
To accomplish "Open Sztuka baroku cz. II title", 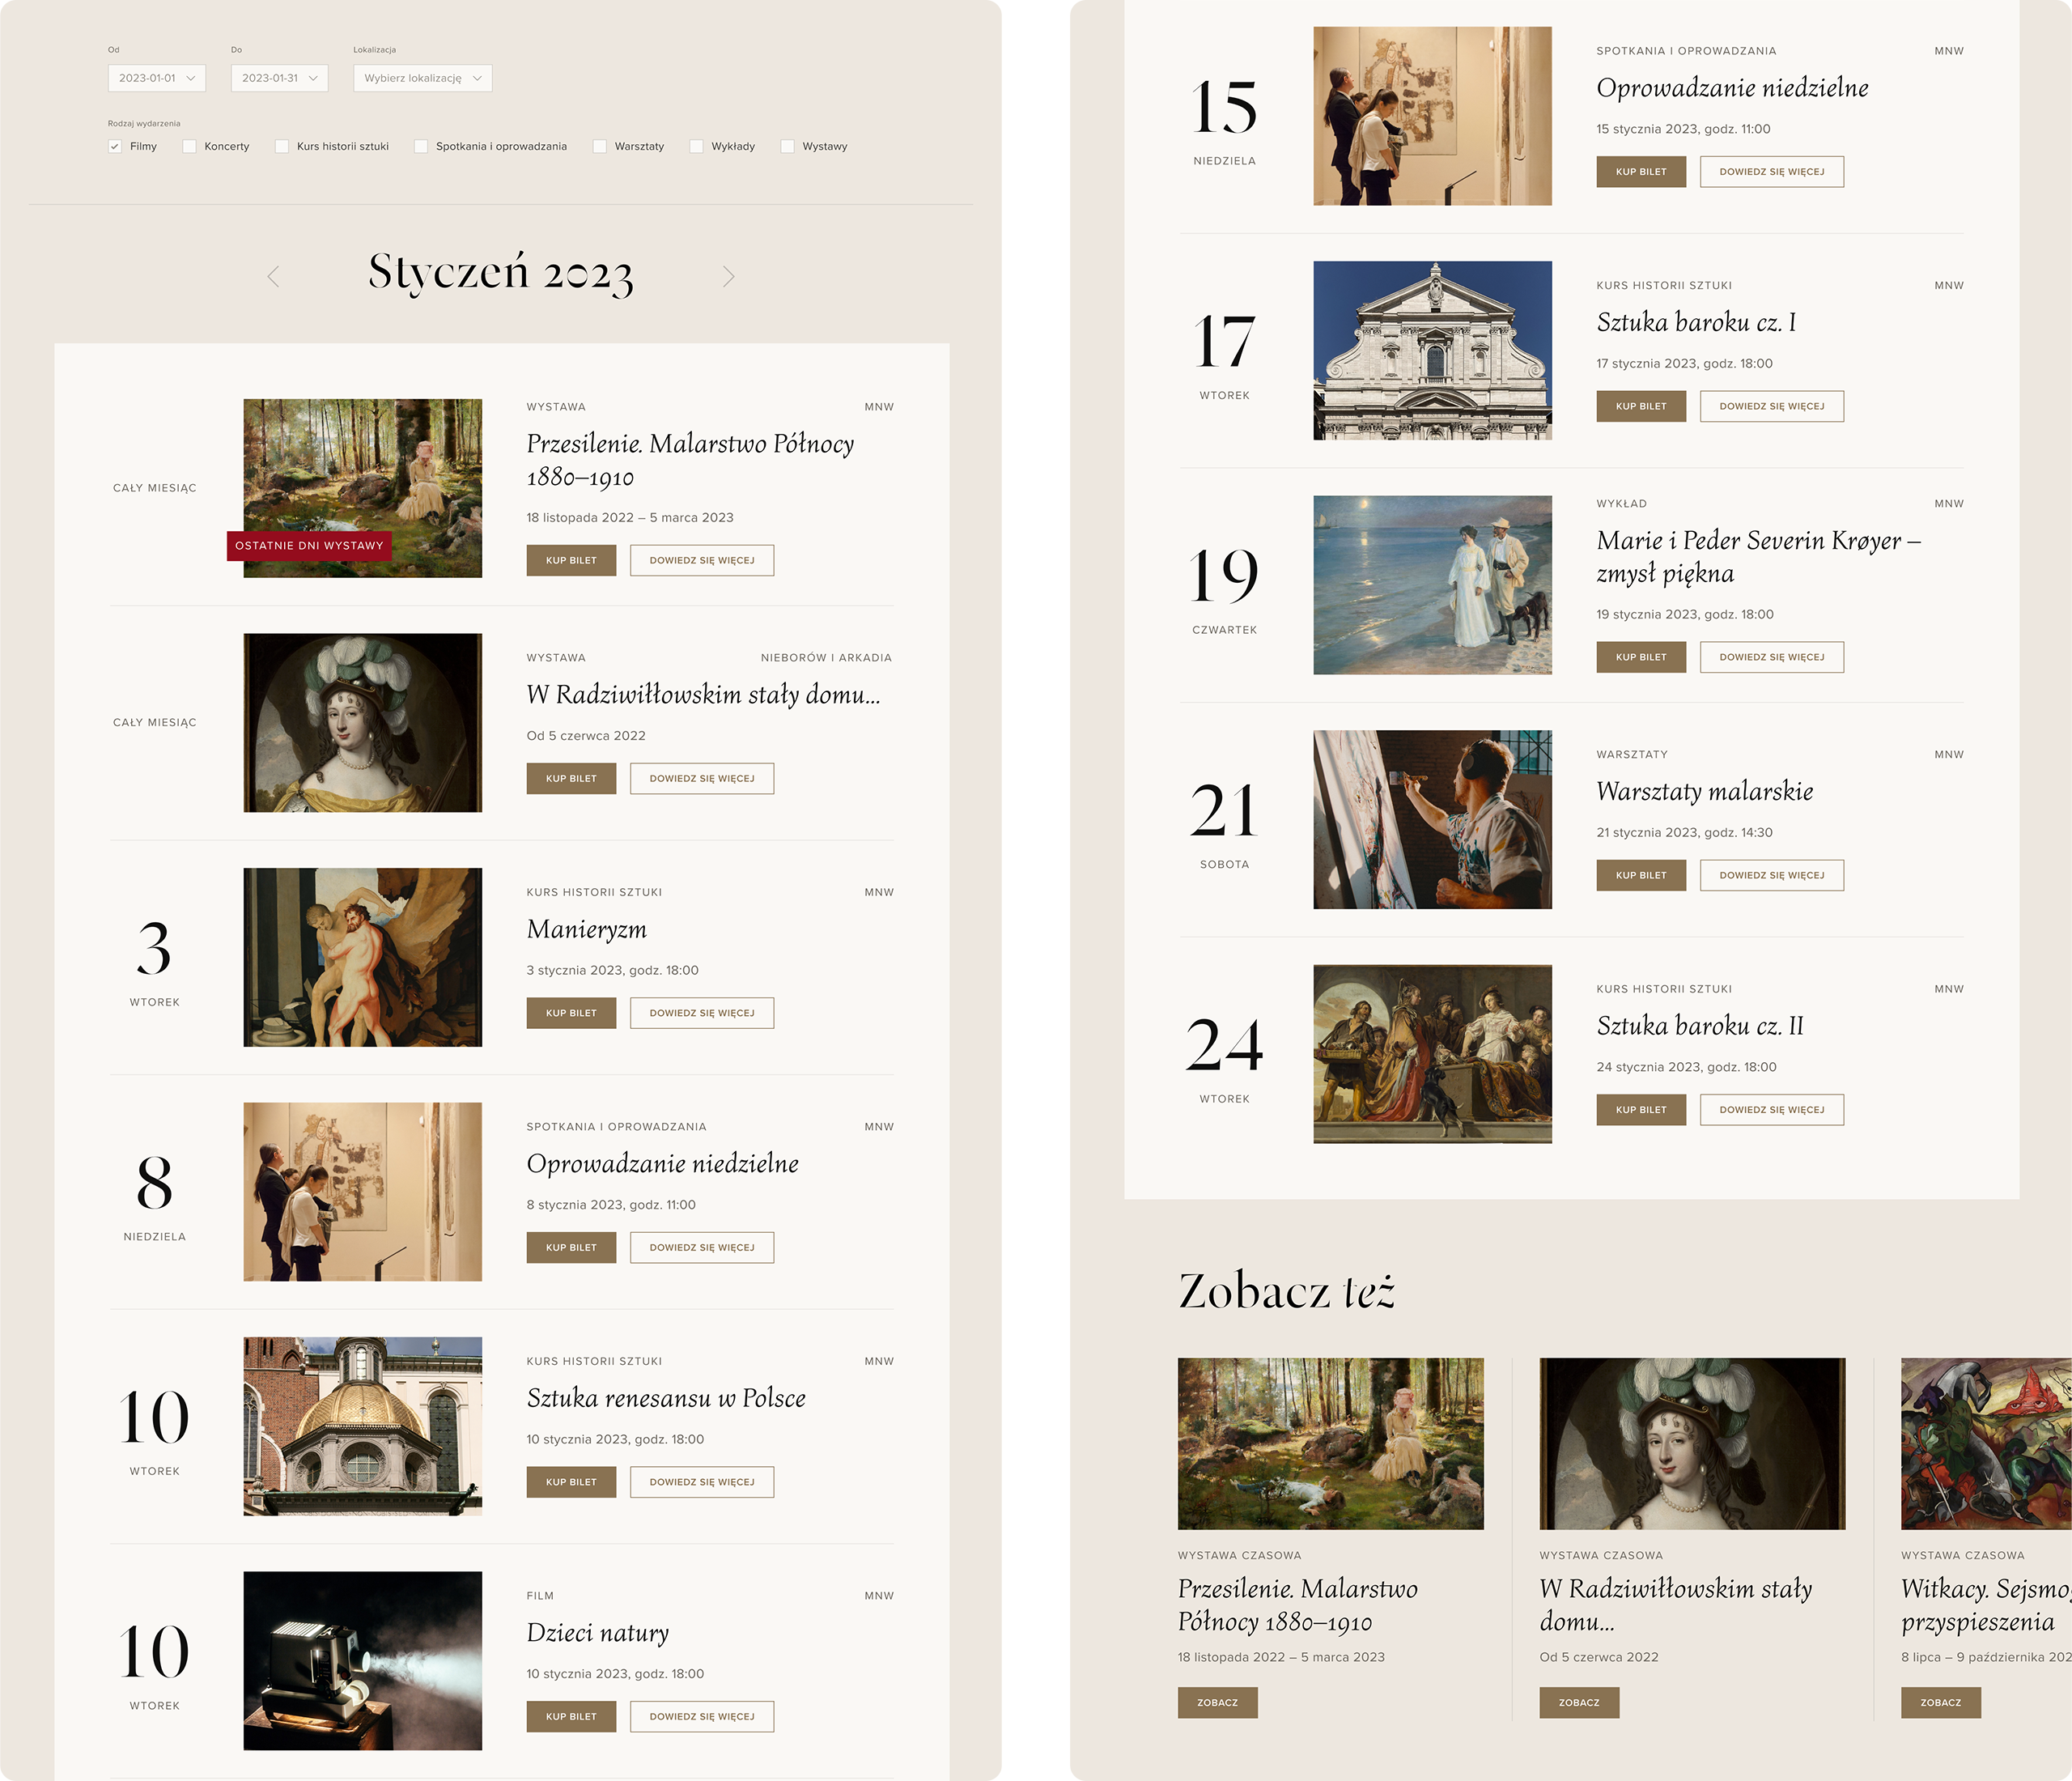I will coord(1699,1026).
